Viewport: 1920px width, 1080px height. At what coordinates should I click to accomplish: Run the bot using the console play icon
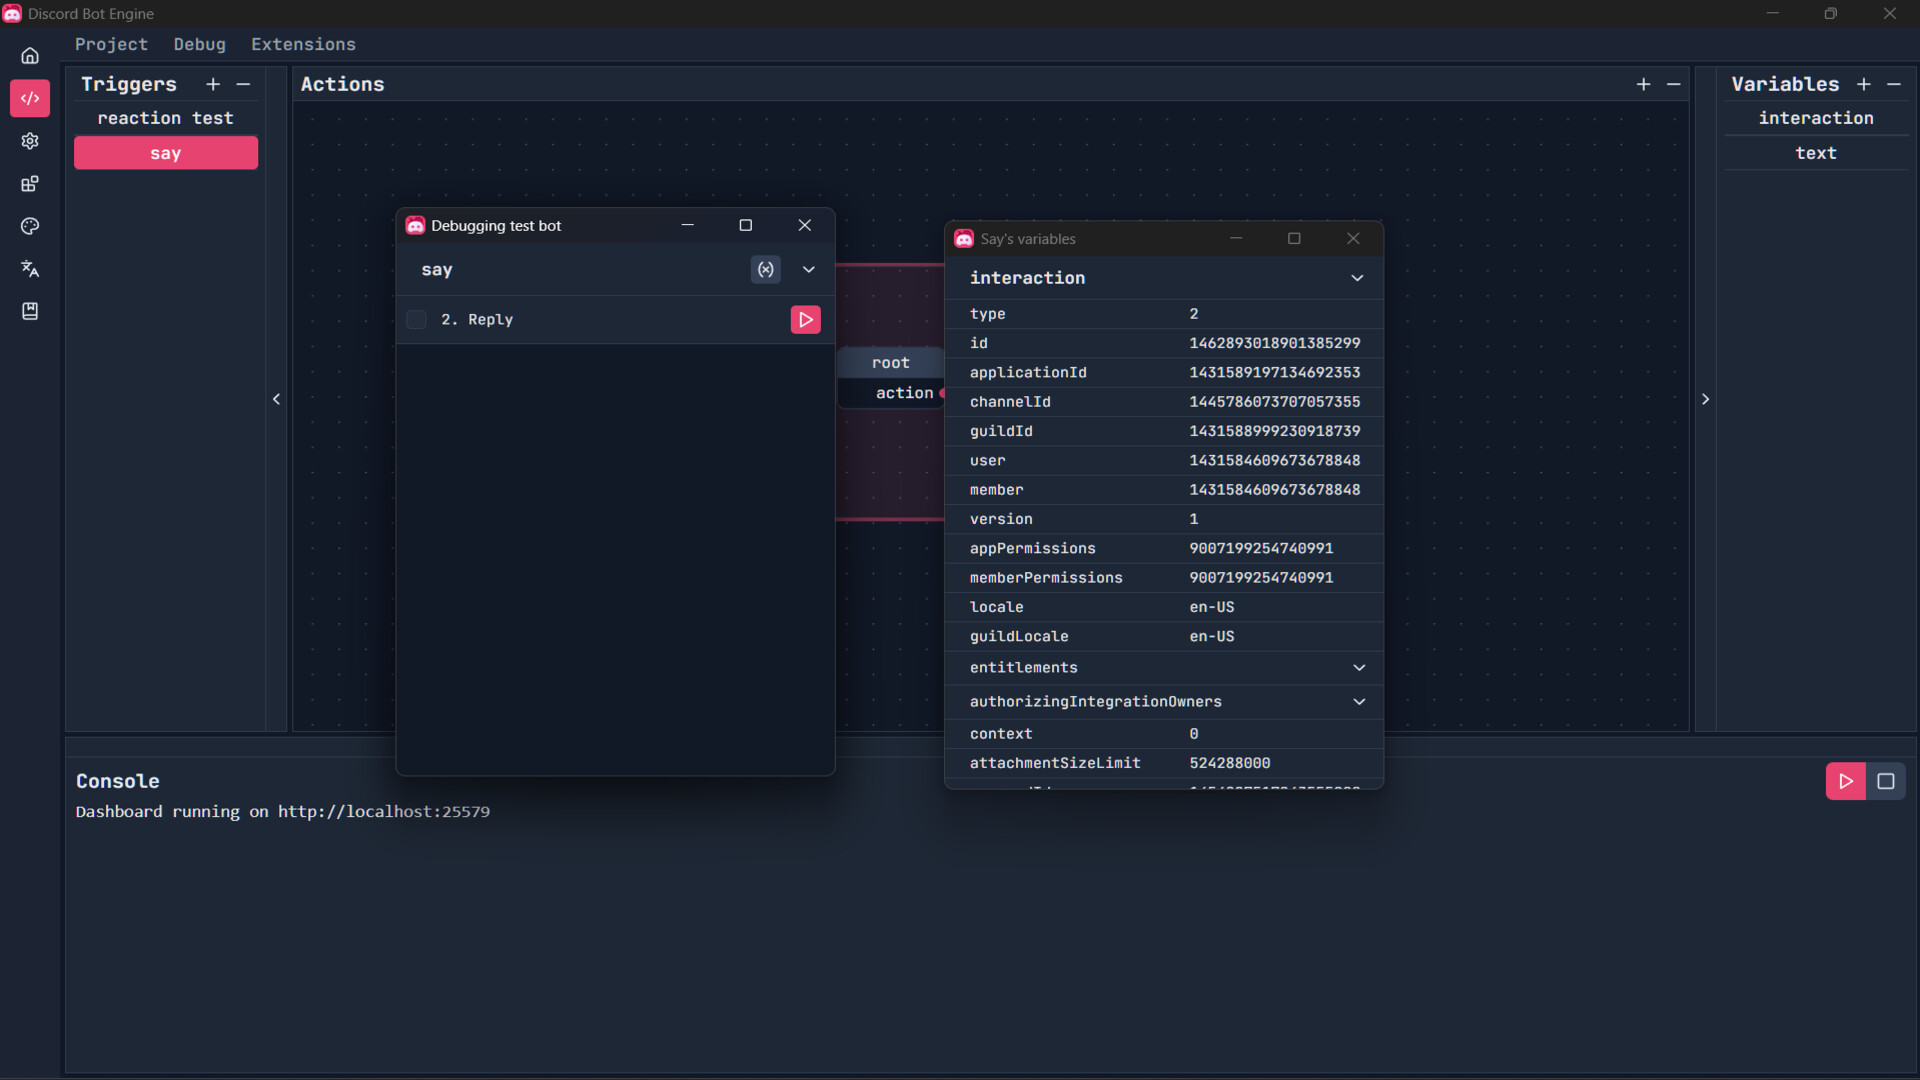(1845, 781)
